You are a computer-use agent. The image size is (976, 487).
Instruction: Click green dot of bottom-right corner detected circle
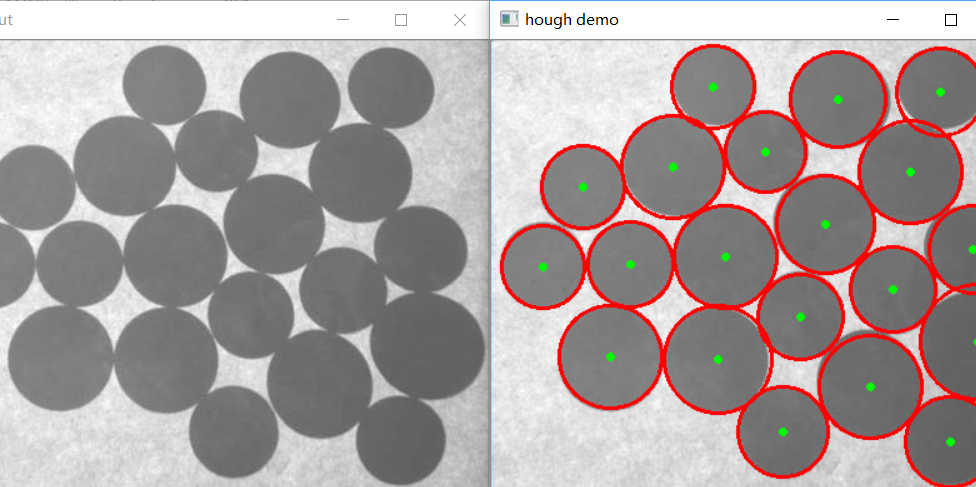coord(950,441)
